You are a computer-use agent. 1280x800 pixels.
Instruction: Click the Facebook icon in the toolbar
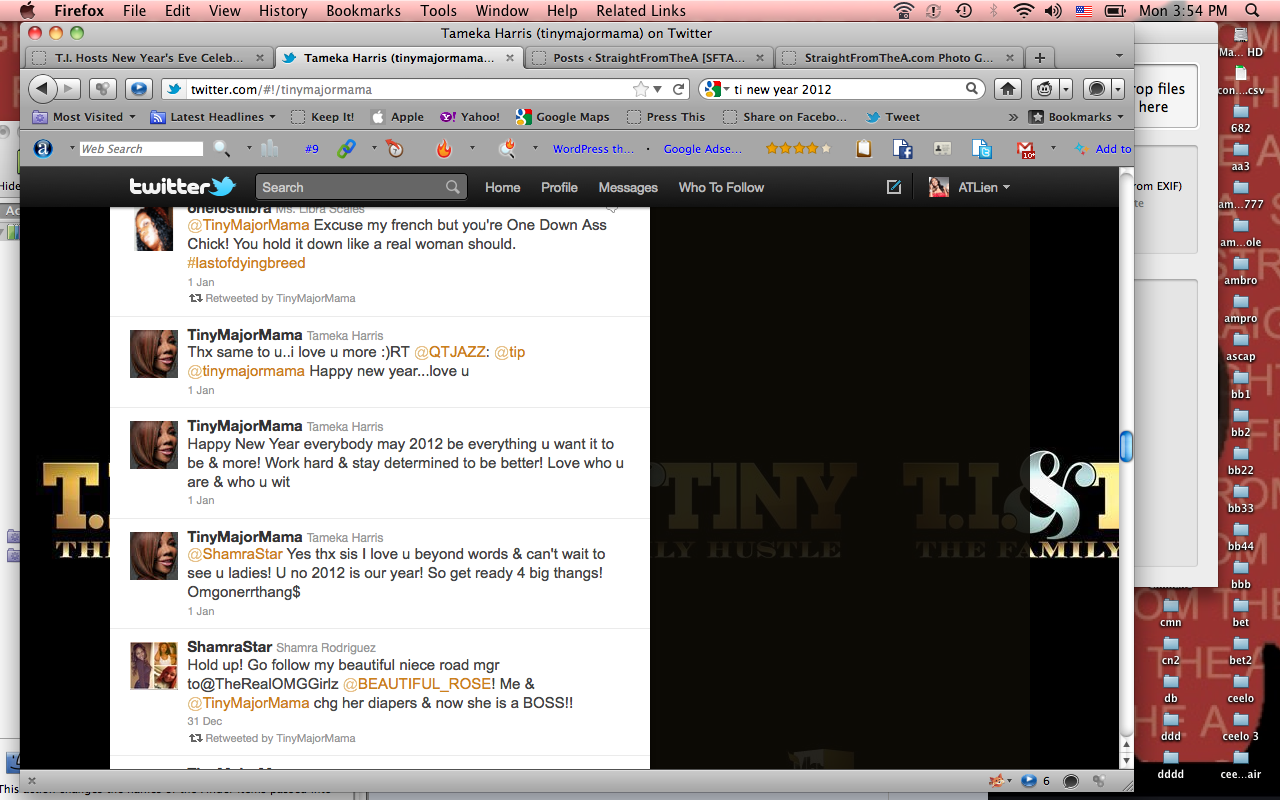coord(902,149)
